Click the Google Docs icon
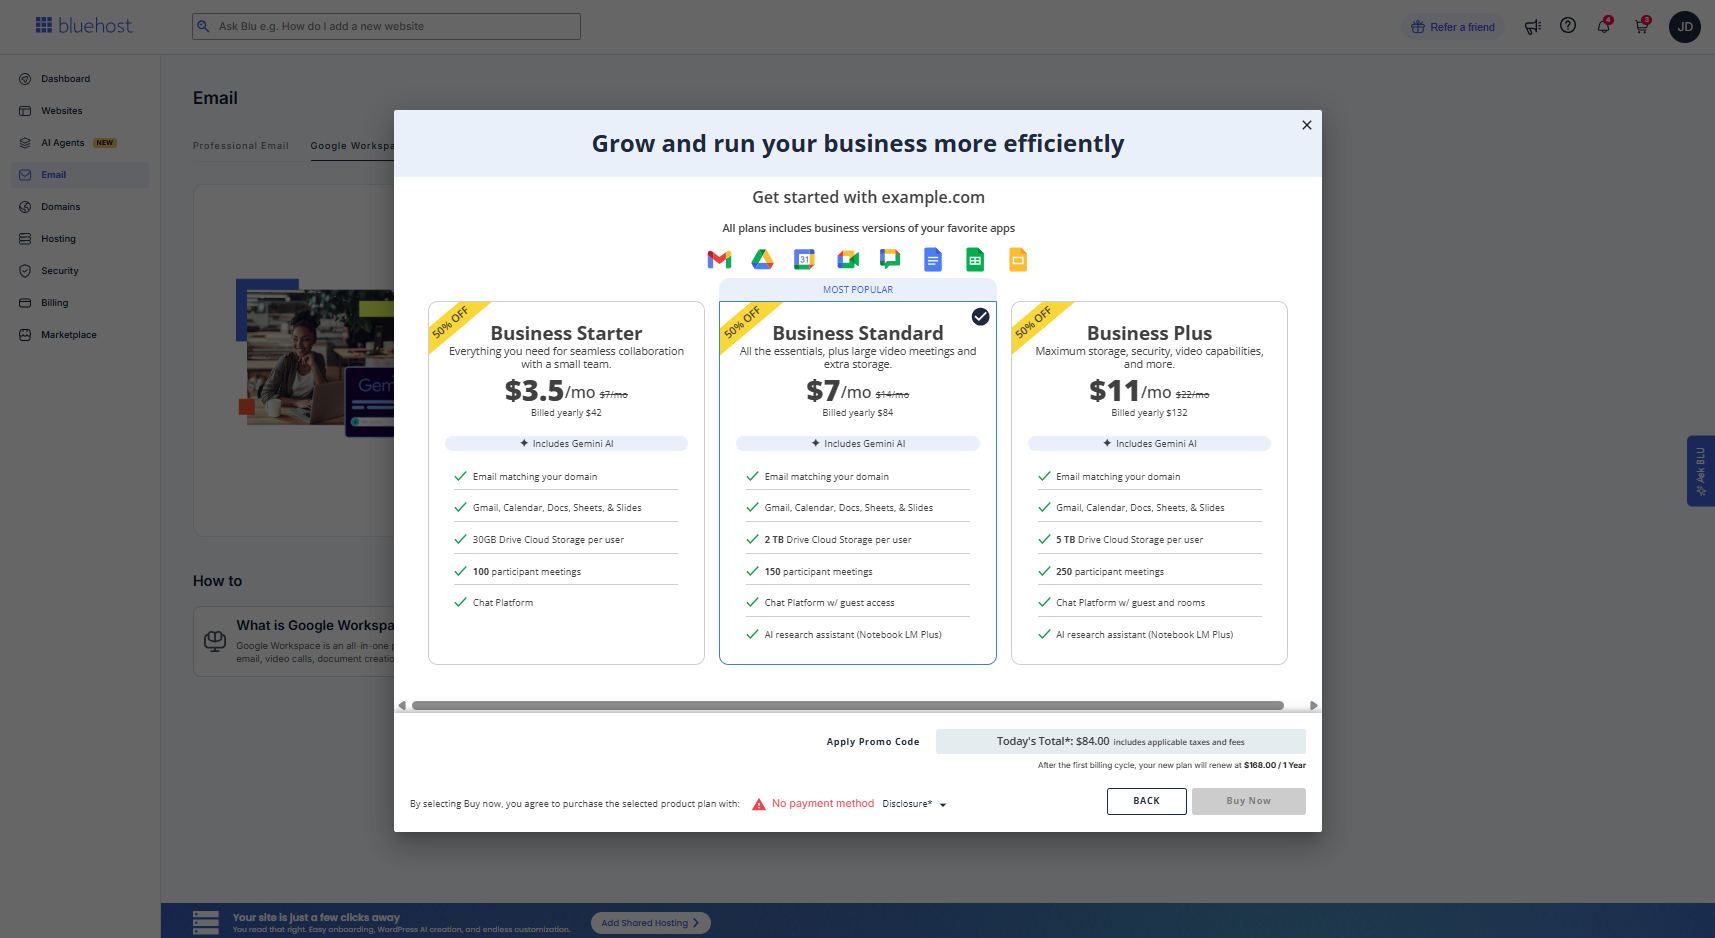 point(933,260)
